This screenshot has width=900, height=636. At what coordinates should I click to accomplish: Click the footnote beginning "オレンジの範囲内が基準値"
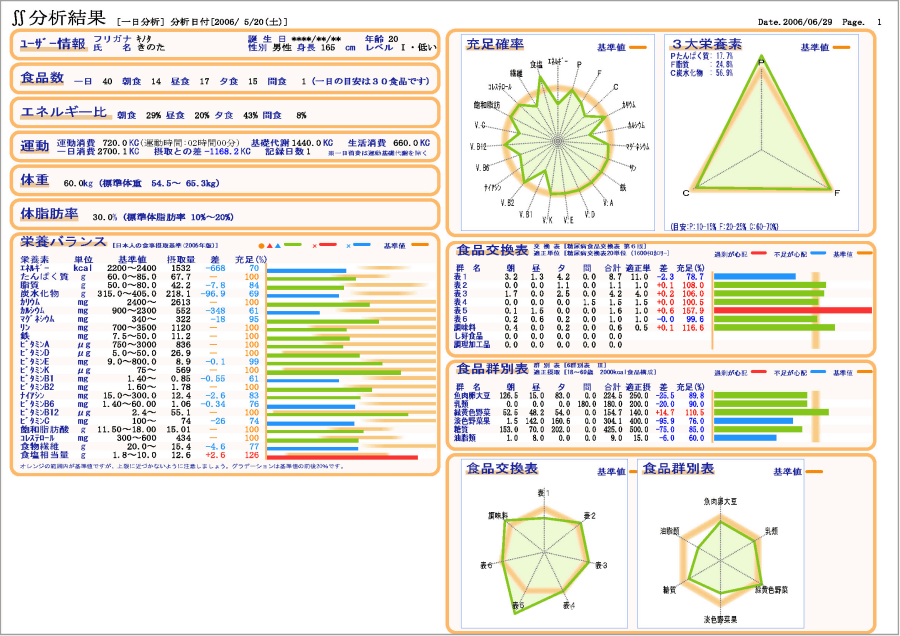[x=183, y=466]
